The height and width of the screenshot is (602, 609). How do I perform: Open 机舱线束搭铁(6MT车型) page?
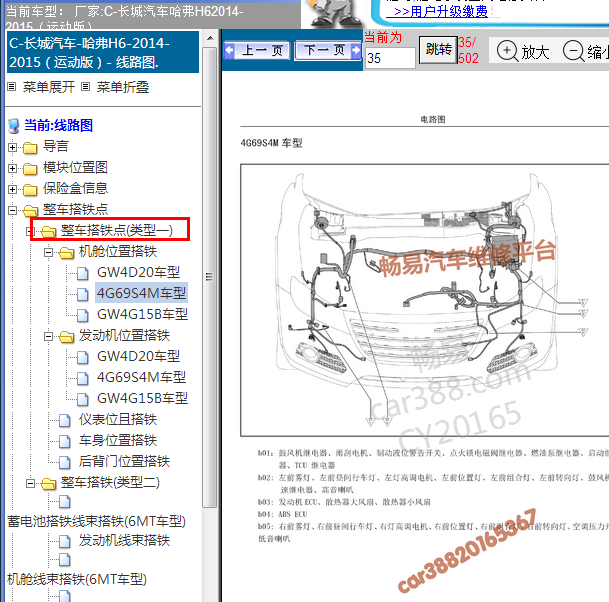(x=77, y=579)
